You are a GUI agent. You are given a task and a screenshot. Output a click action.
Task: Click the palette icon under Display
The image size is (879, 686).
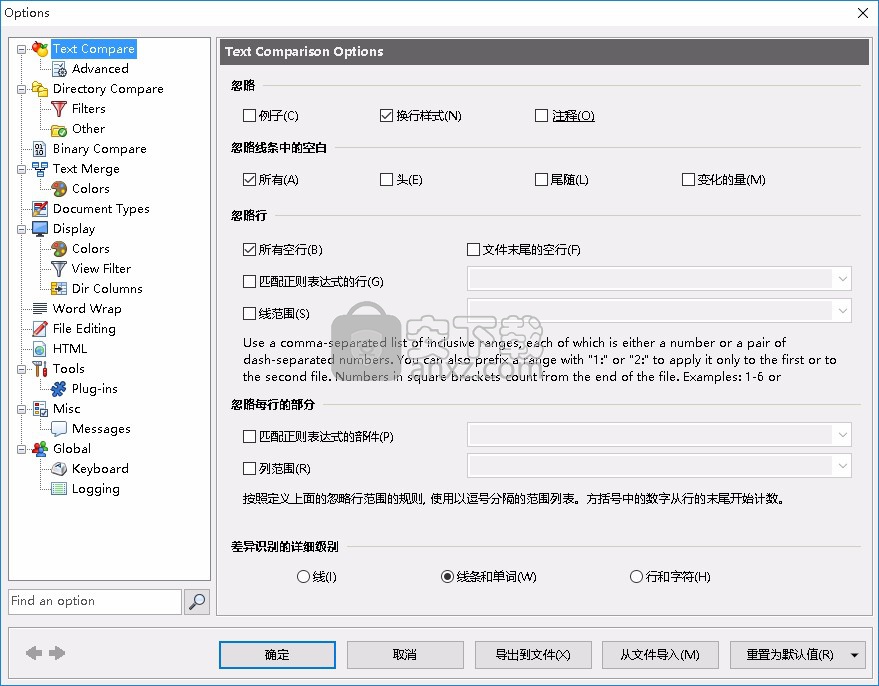point(59,249)
